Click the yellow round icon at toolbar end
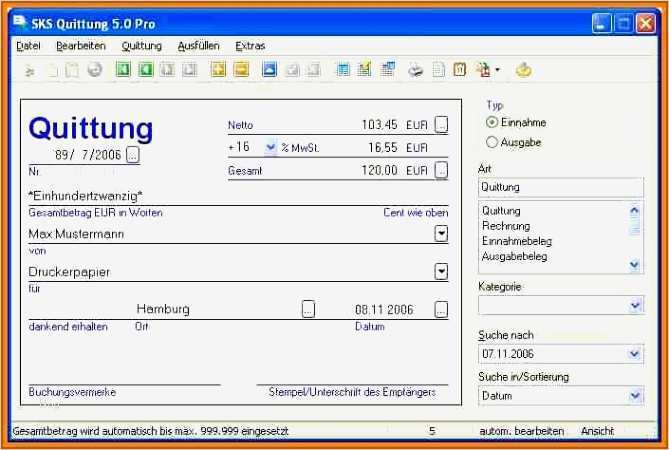Screen dimensions: 669x450 pyautogui.click(x=524, y=70)
